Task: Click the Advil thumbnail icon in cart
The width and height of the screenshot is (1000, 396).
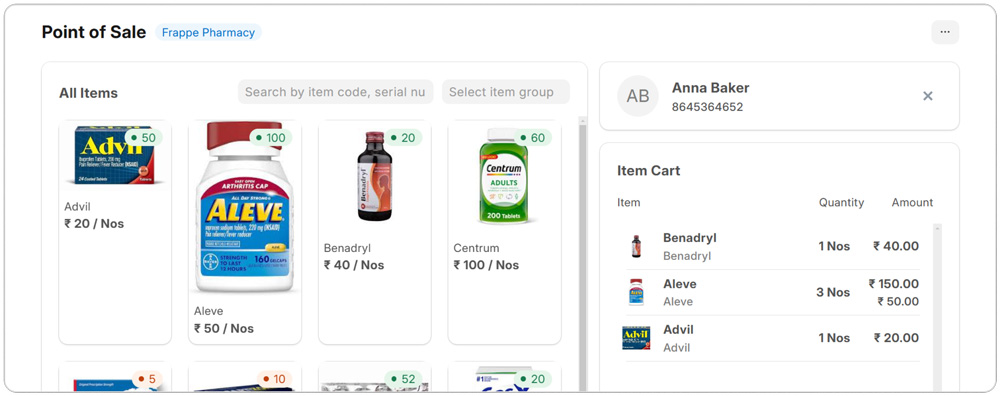Action: 636,338
